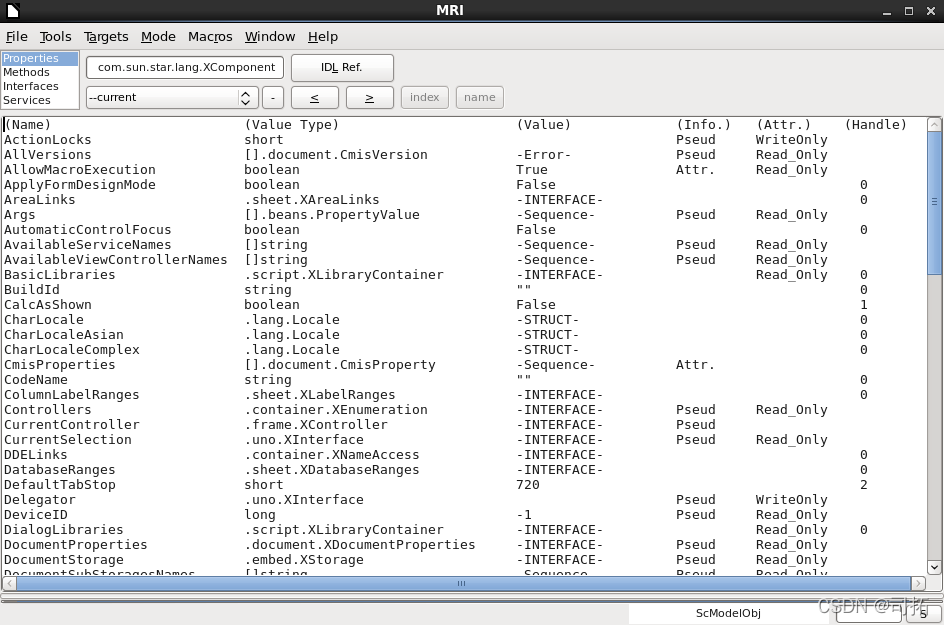Screen dimensions: 944x625
Task: Click the name button
Action: (x=480, y=98)
